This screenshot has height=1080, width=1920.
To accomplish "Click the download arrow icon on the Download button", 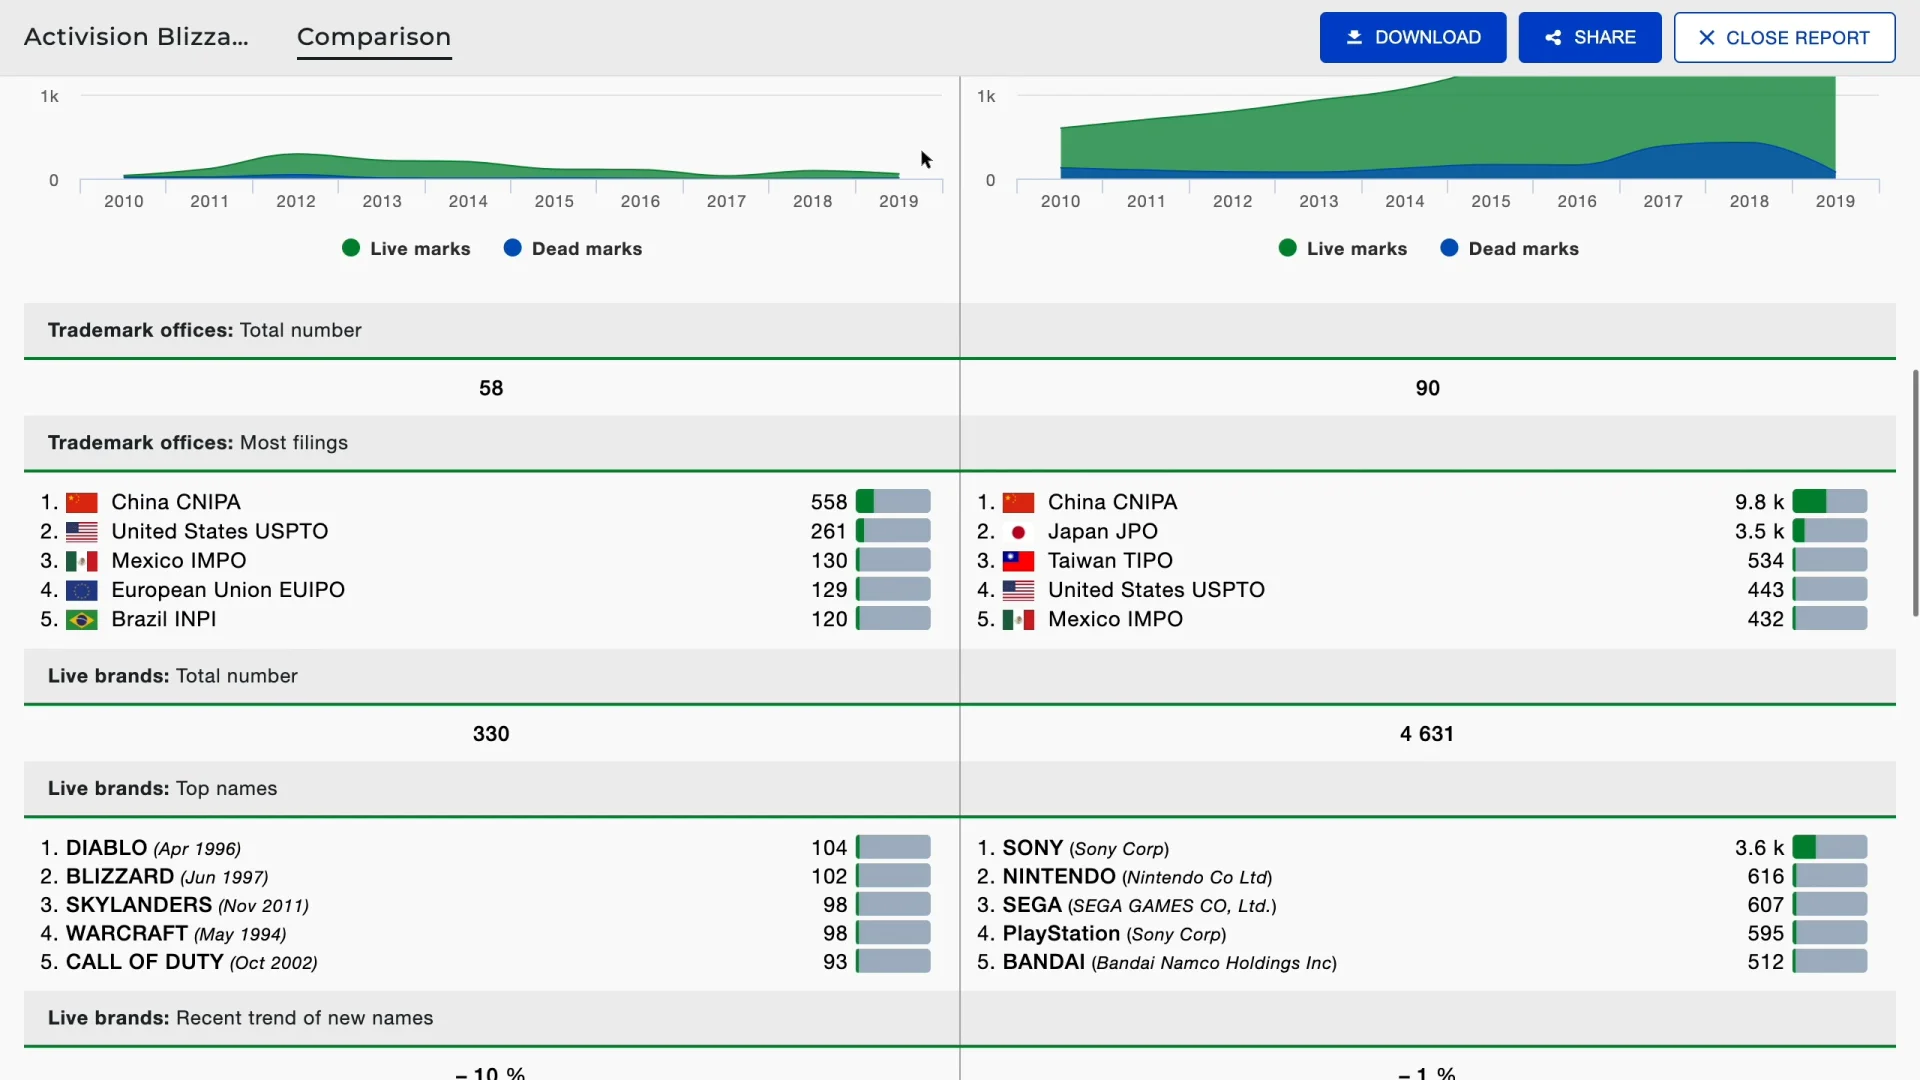I will click(x=1355, y=37).
